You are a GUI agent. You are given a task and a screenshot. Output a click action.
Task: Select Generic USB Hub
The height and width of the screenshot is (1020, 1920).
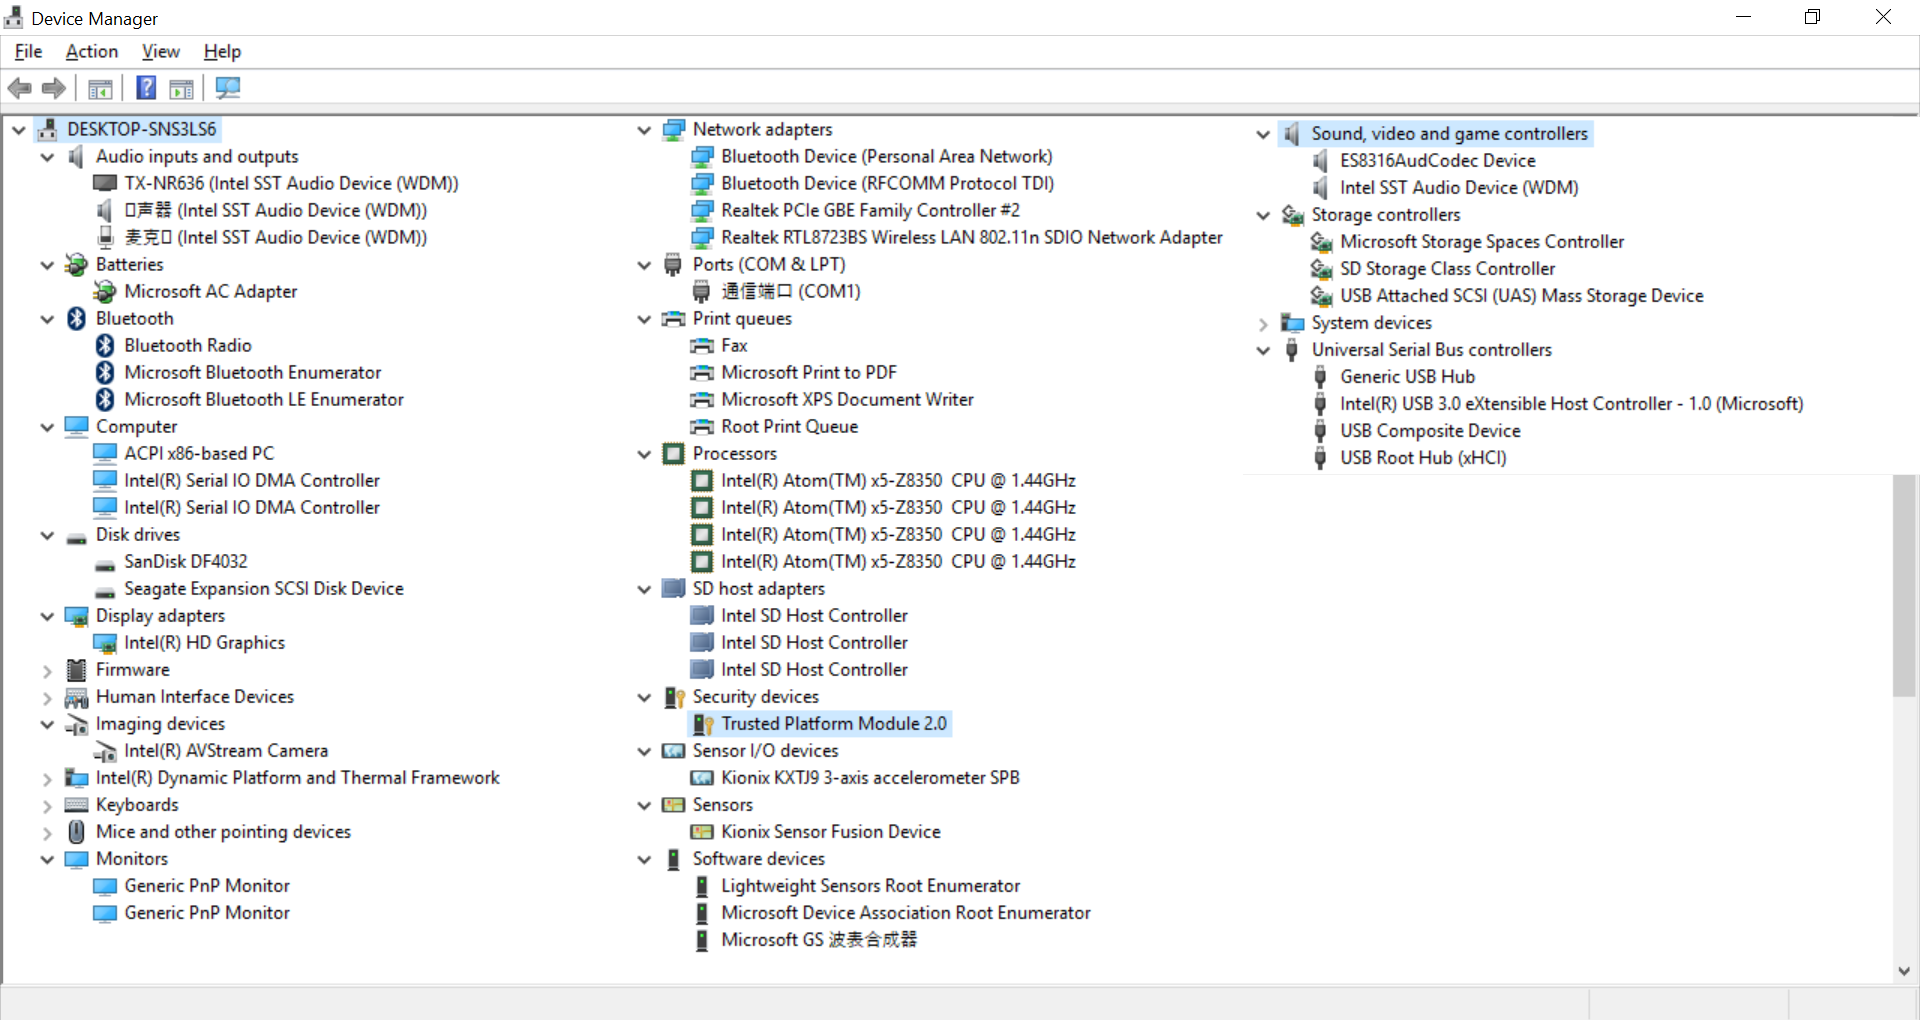1407,376
